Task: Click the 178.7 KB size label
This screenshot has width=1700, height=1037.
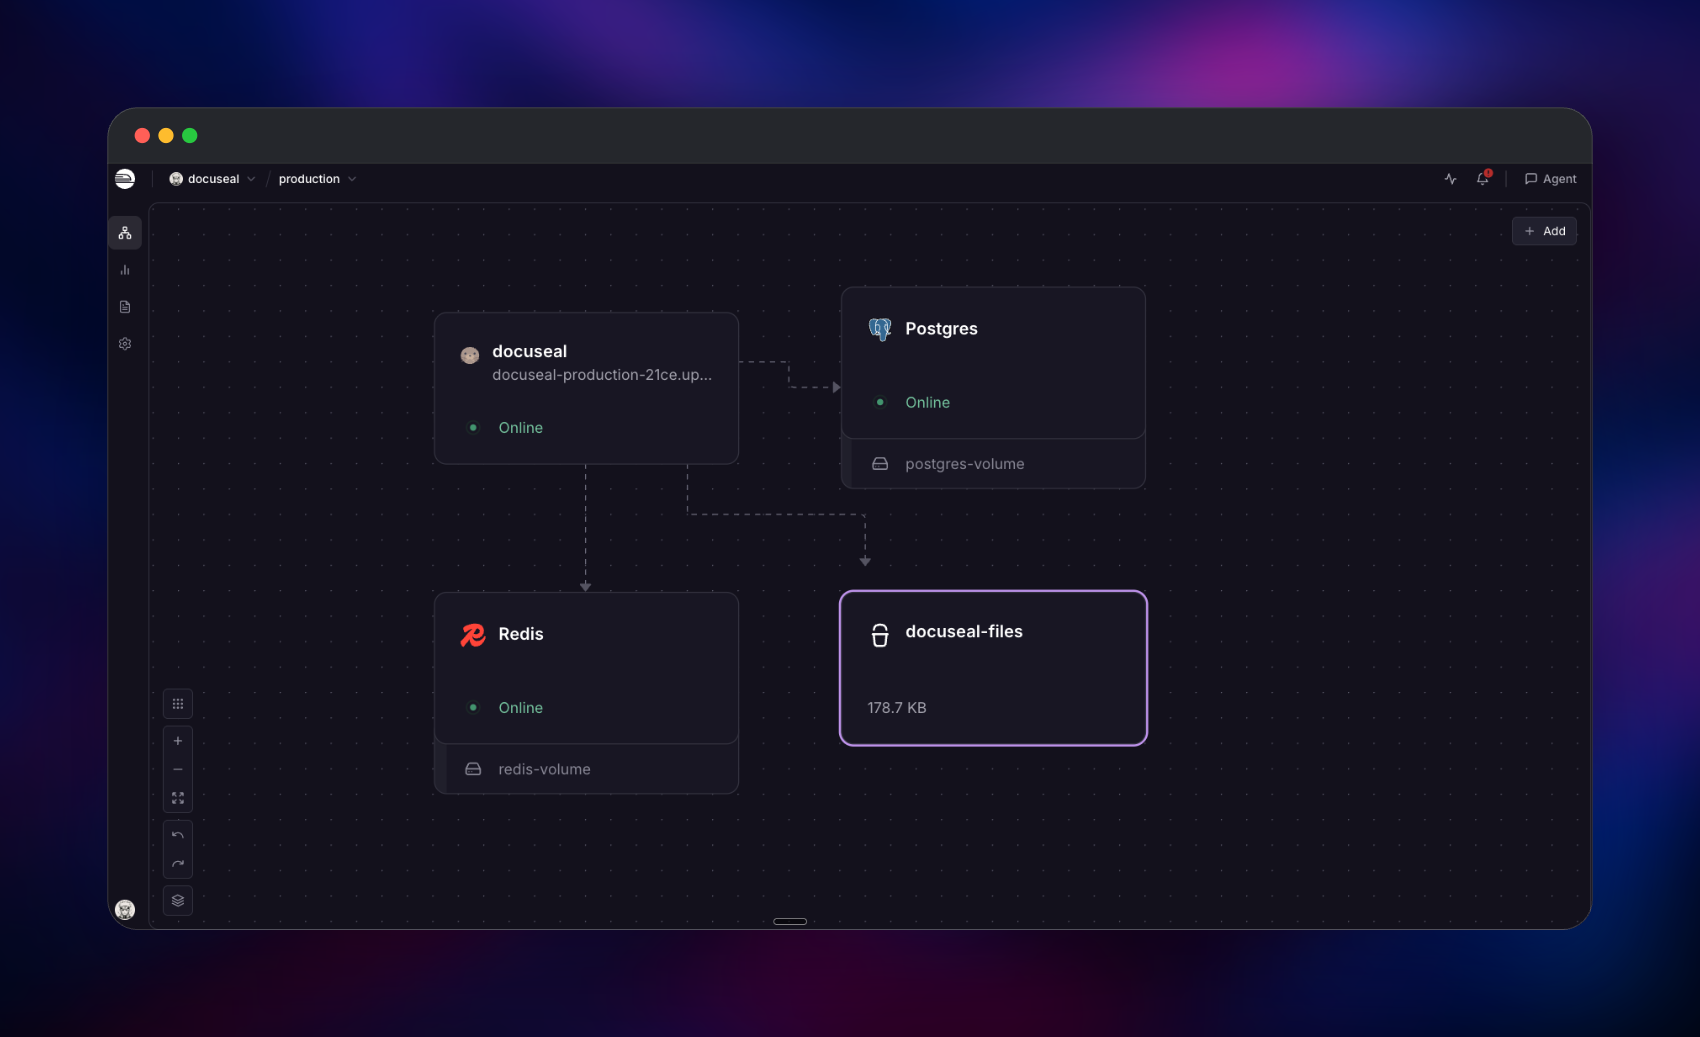Action: point(897,708)
